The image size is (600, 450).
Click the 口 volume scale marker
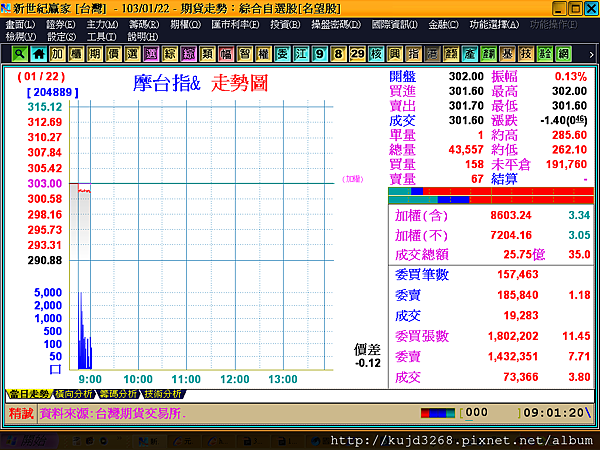point(55,369)
